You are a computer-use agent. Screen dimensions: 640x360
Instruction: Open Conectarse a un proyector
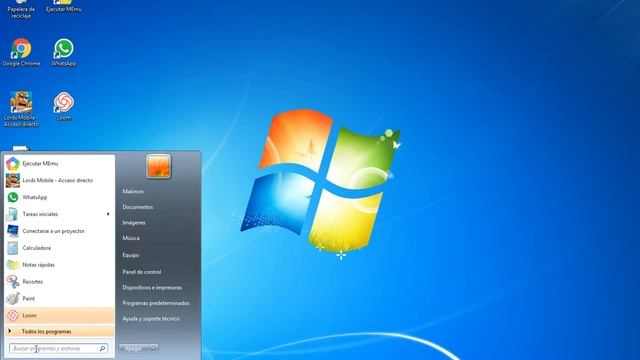pos(59,231)
